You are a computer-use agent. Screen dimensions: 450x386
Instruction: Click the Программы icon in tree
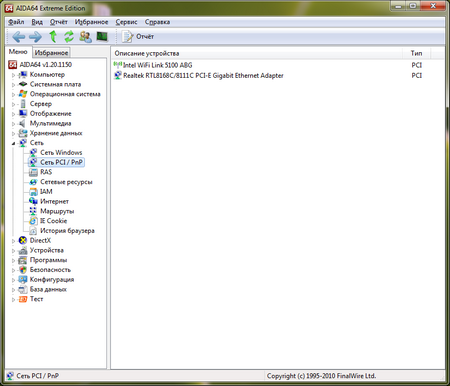point(23,260)
